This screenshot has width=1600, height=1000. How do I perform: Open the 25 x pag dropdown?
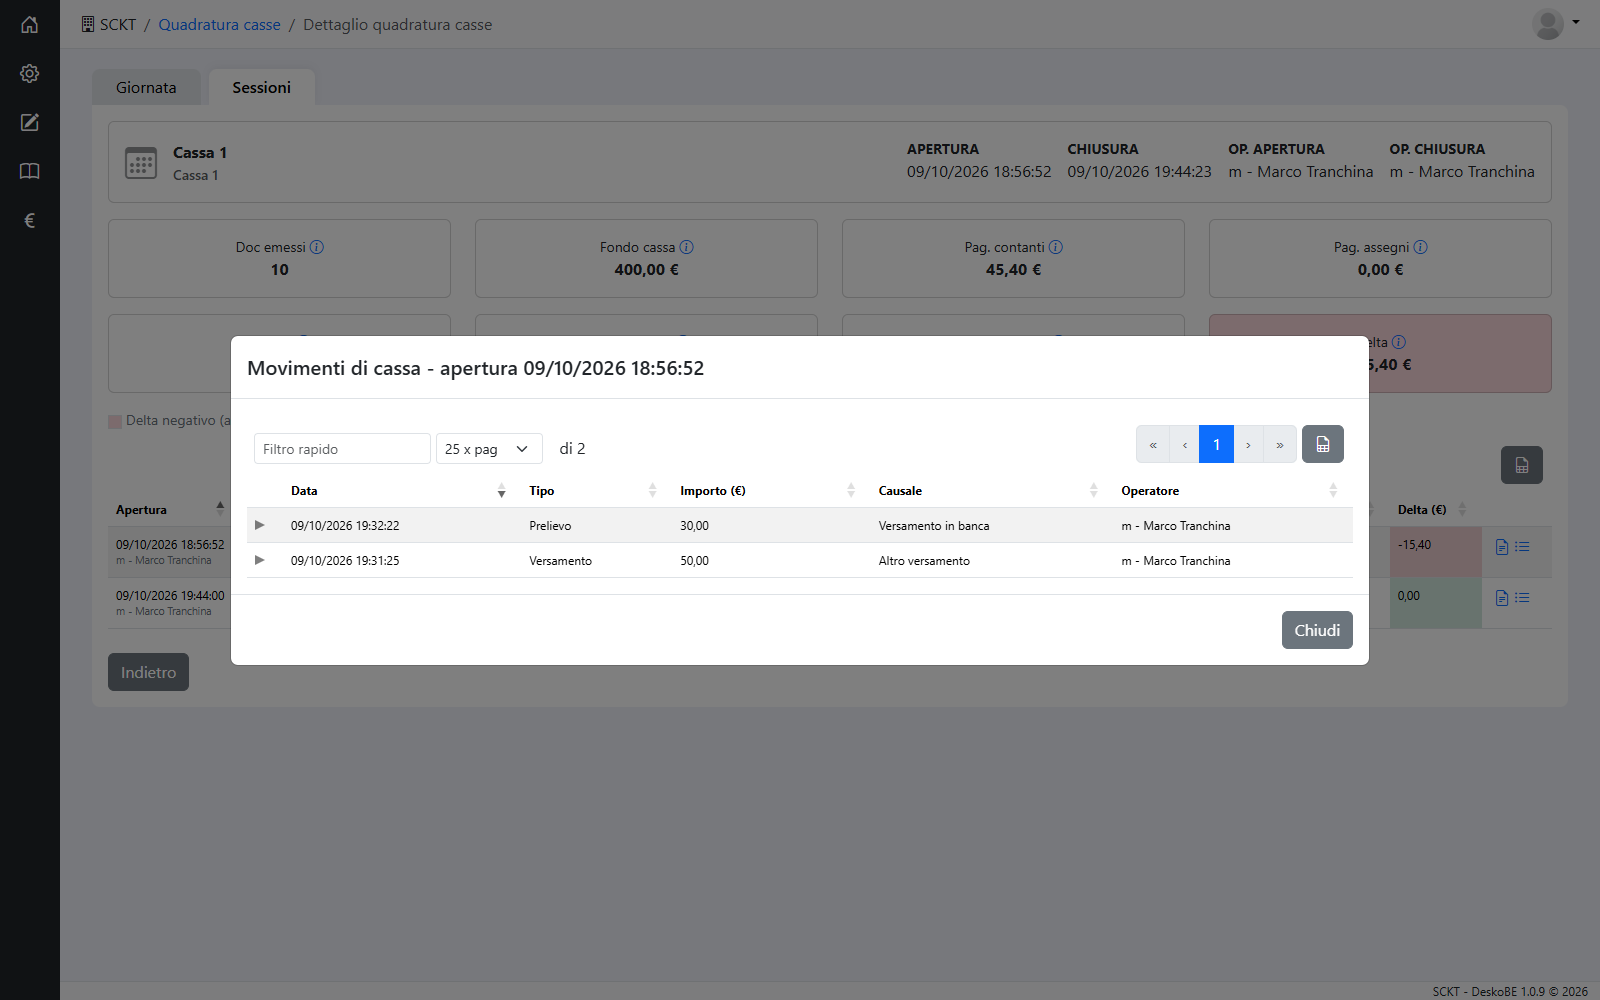pyautogui.click(x=489, y=449)
